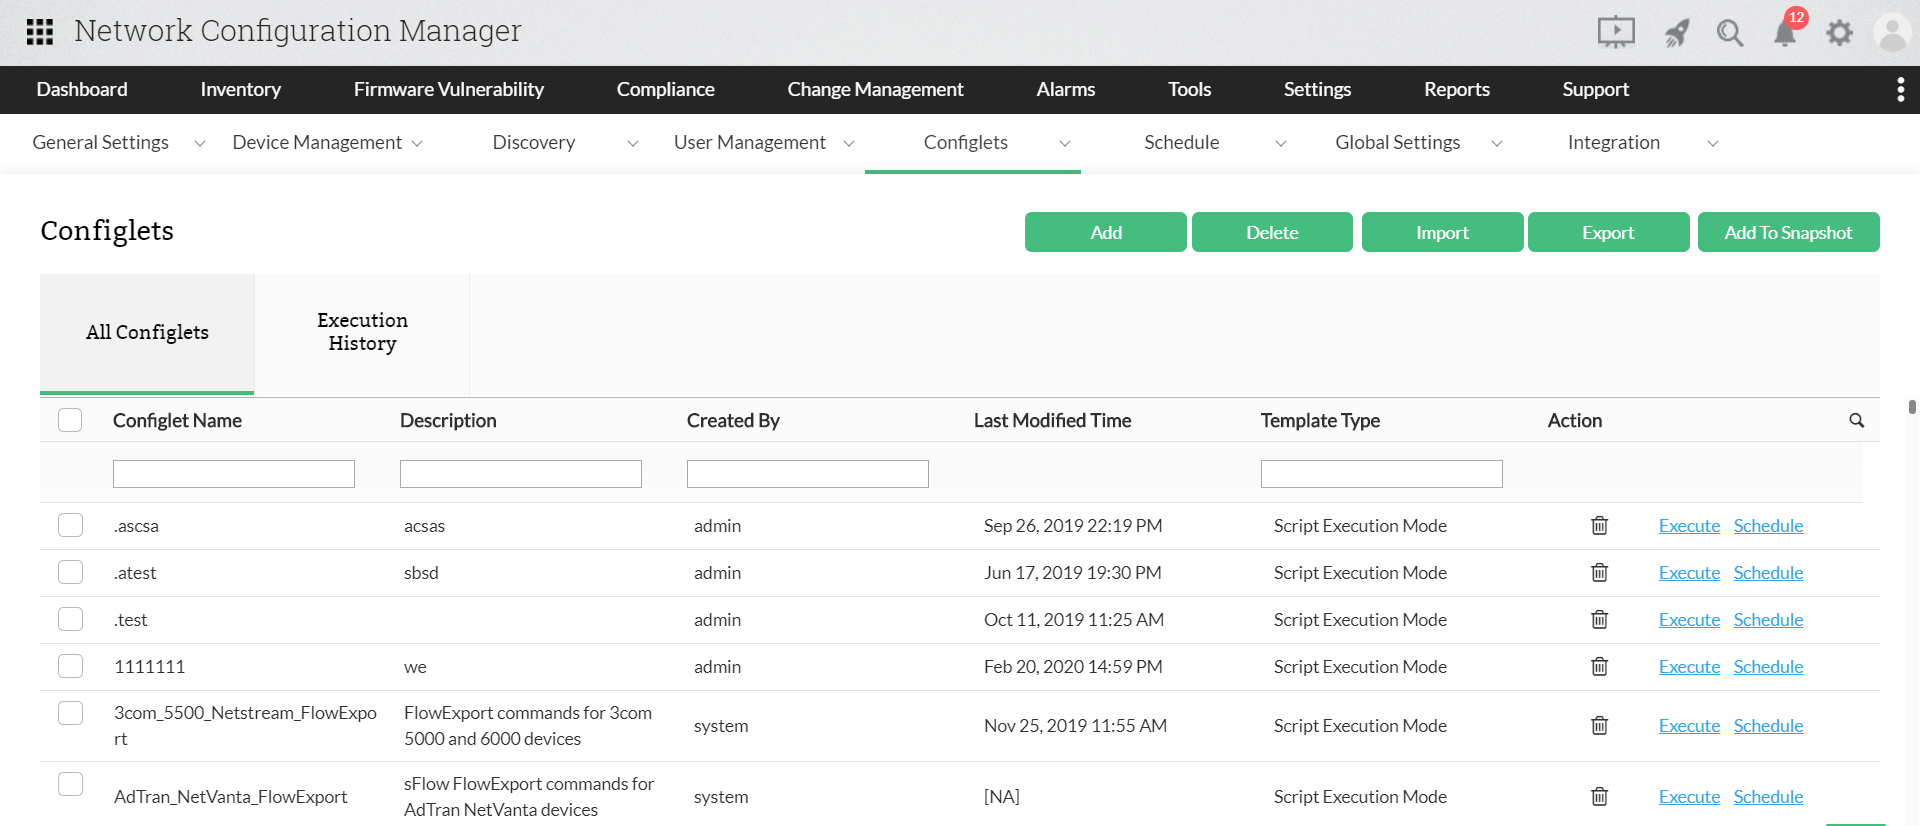
Task: Expand the Global Settings dropdown
Action: 1497,143
